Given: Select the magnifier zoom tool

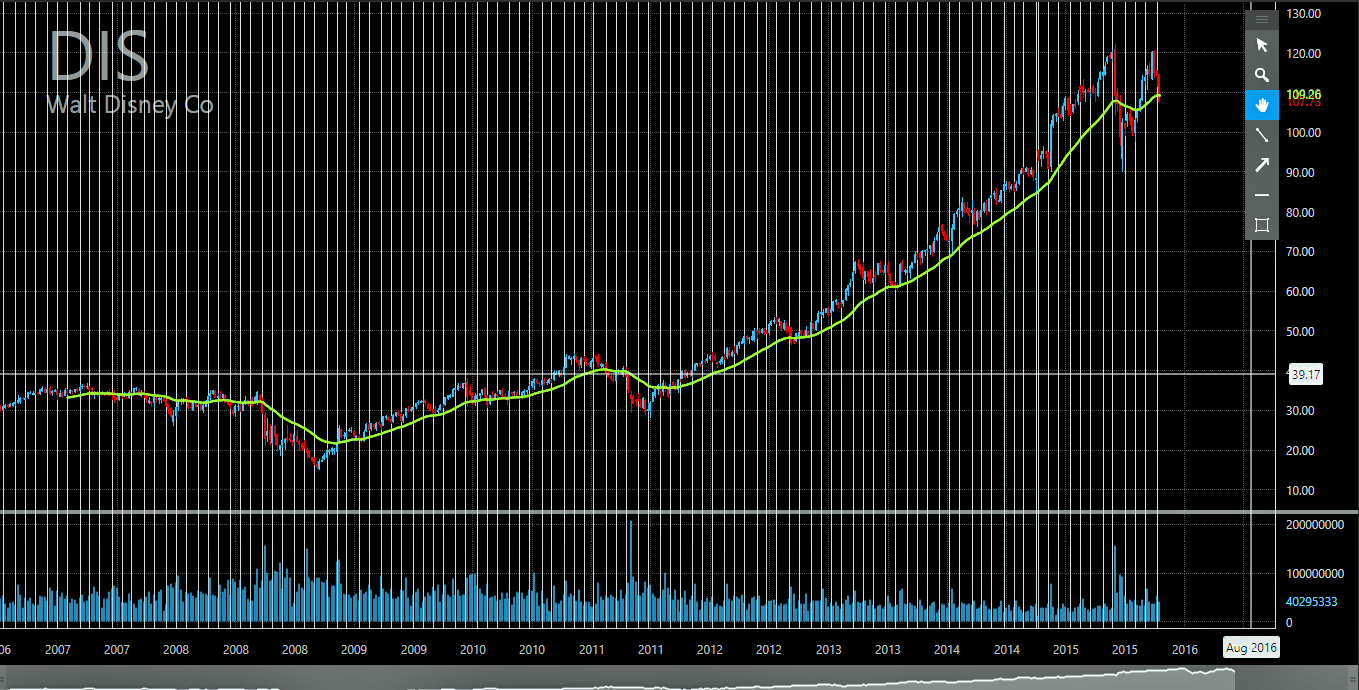Looking at the screenshot, I should (1262, 75).
